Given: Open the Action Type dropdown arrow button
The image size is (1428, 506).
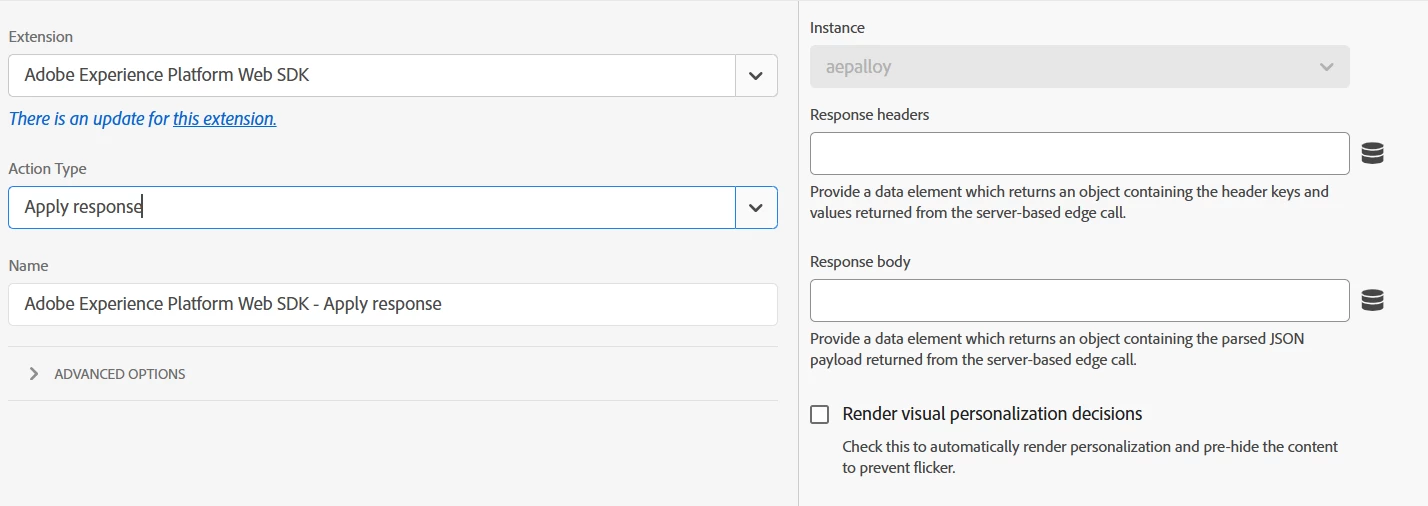Looking at the screenshot, I should click(756, 207).
